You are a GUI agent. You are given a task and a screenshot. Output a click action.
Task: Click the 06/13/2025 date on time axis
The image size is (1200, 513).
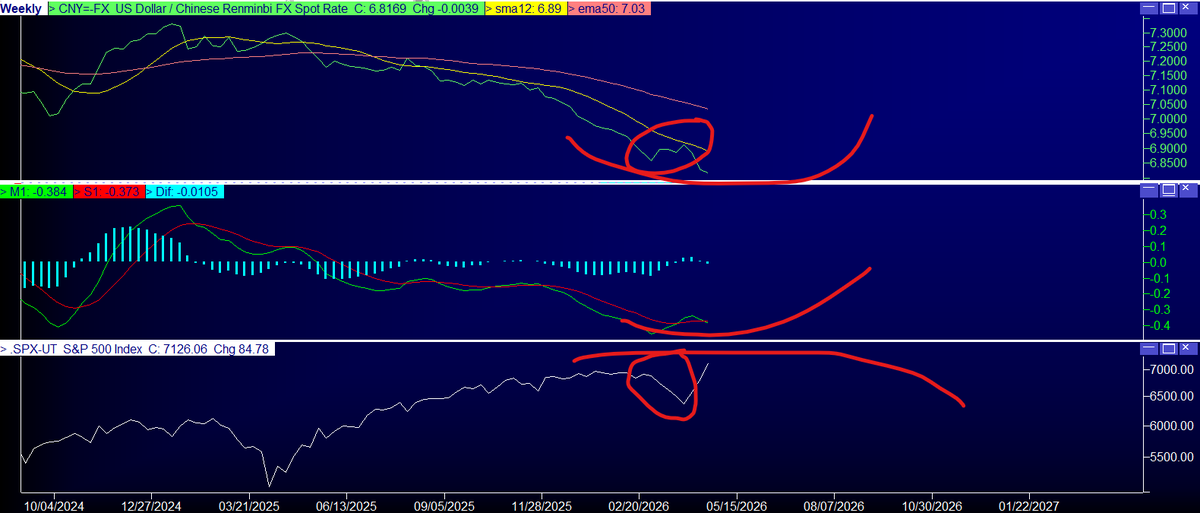pyautogui.click(x=347, y=505)
